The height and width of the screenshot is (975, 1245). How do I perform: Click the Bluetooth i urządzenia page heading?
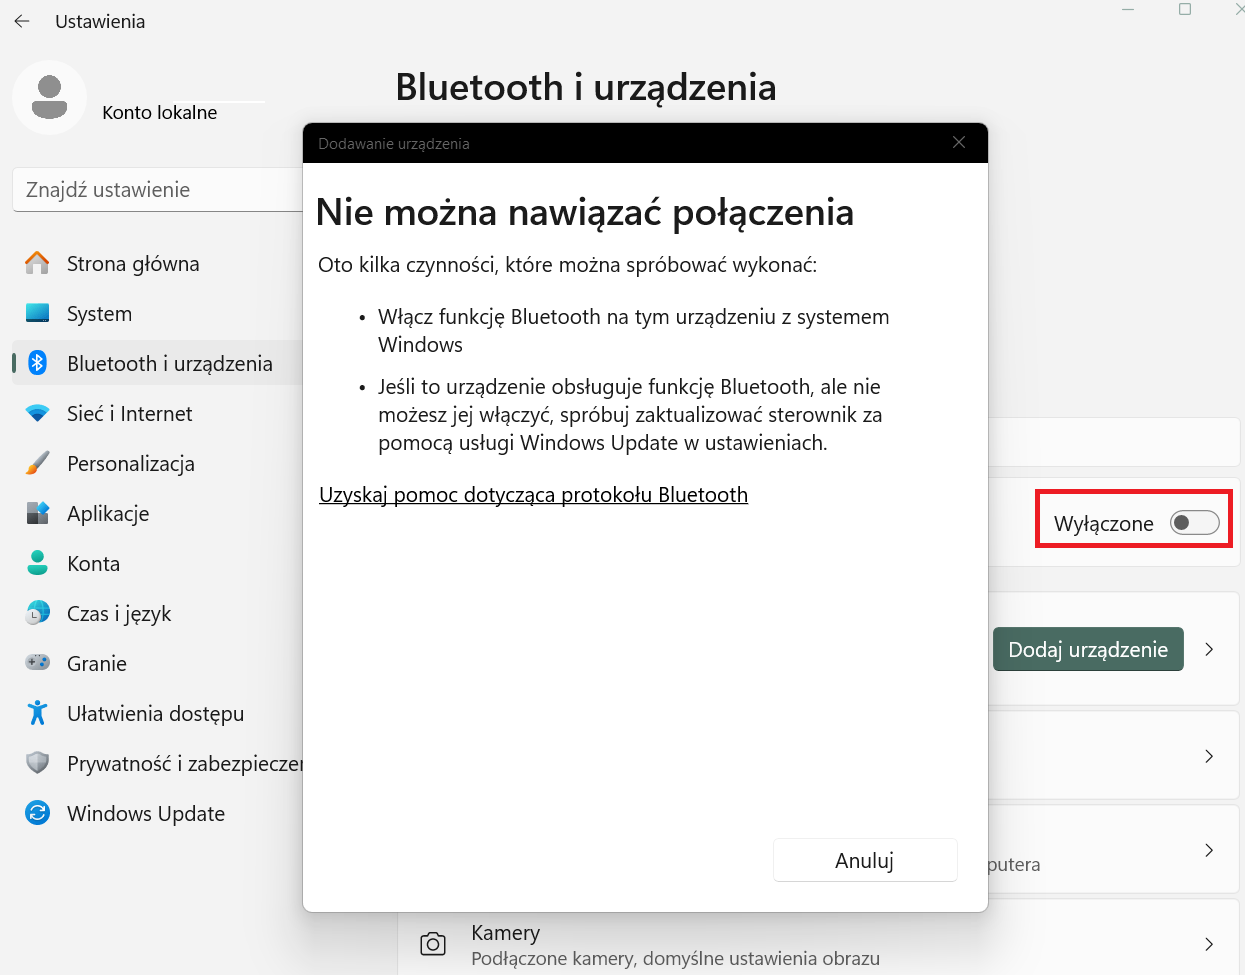[x=586, y=87]
